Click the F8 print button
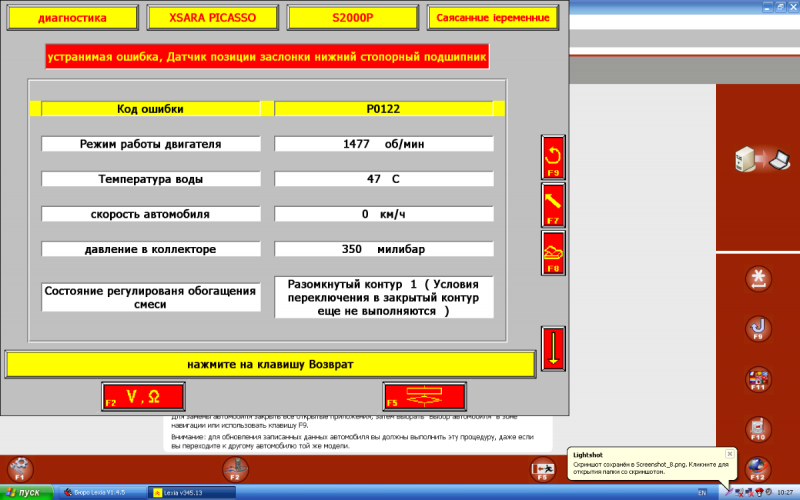Screen dimensions: 800x500 coord(553,253)
